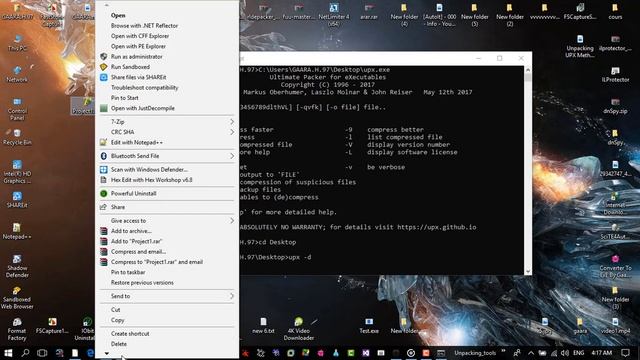Launch Intel(R) HD Graphics shortcut
The image size is (640, 360).
tap(17, 171)
